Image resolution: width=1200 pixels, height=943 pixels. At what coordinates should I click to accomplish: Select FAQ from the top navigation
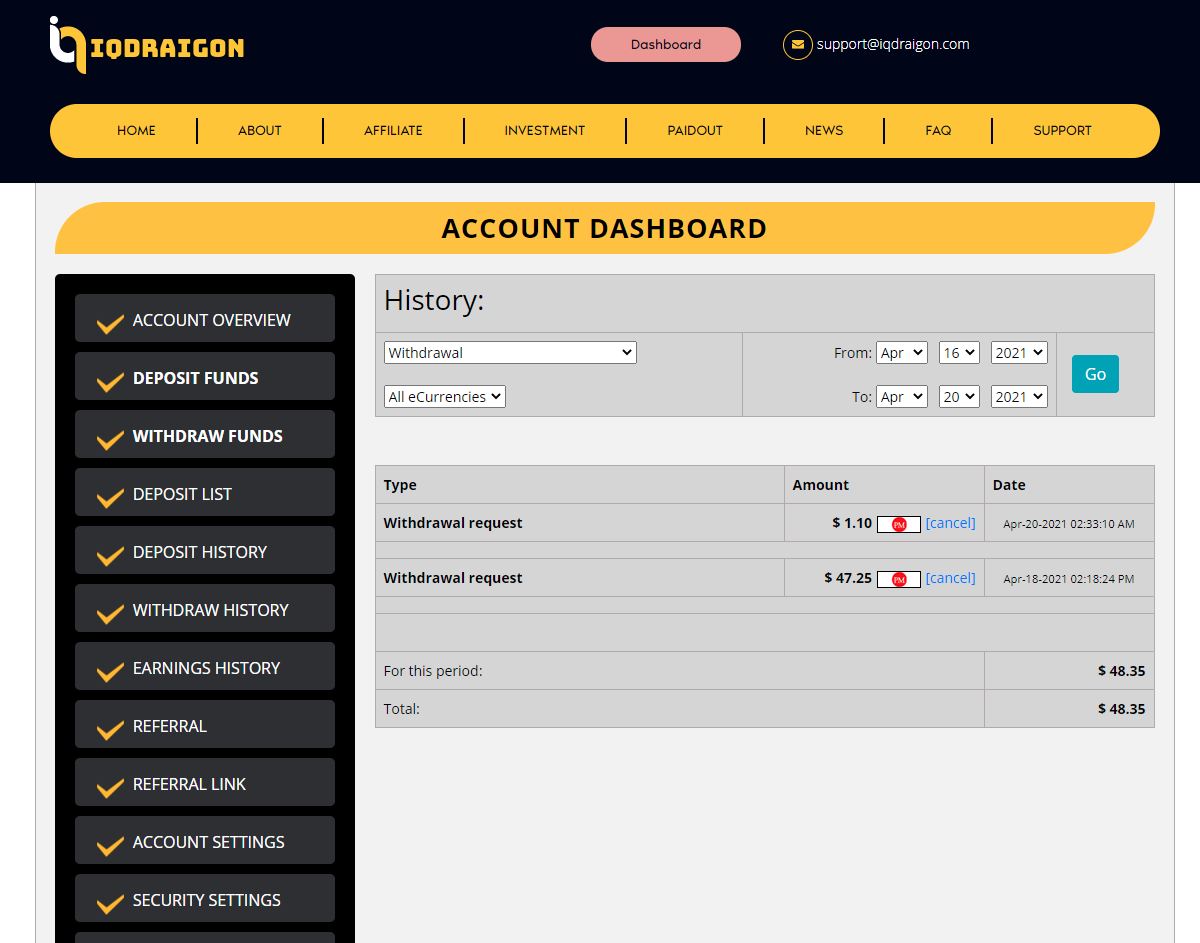tap(938, 131)
